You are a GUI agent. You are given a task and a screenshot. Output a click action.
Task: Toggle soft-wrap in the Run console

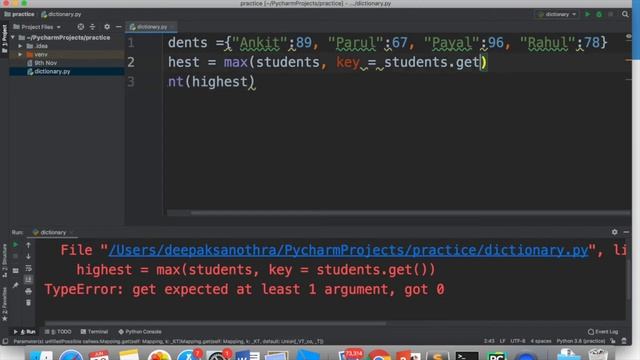coord(28,268)
